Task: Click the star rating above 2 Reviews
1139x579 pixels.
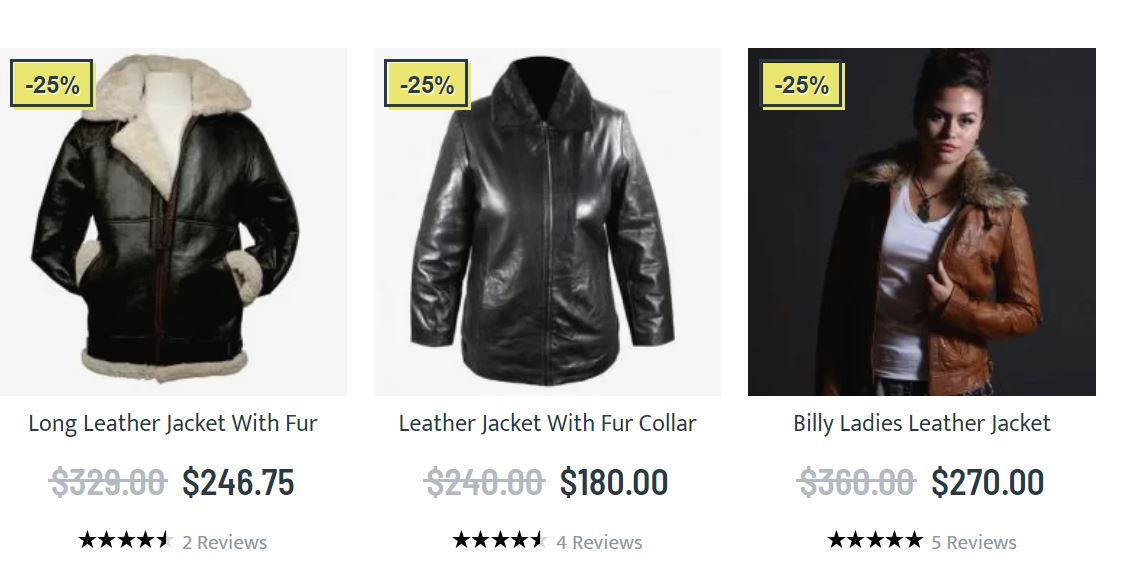Action: pyautogui.click(x=125, y=541)
